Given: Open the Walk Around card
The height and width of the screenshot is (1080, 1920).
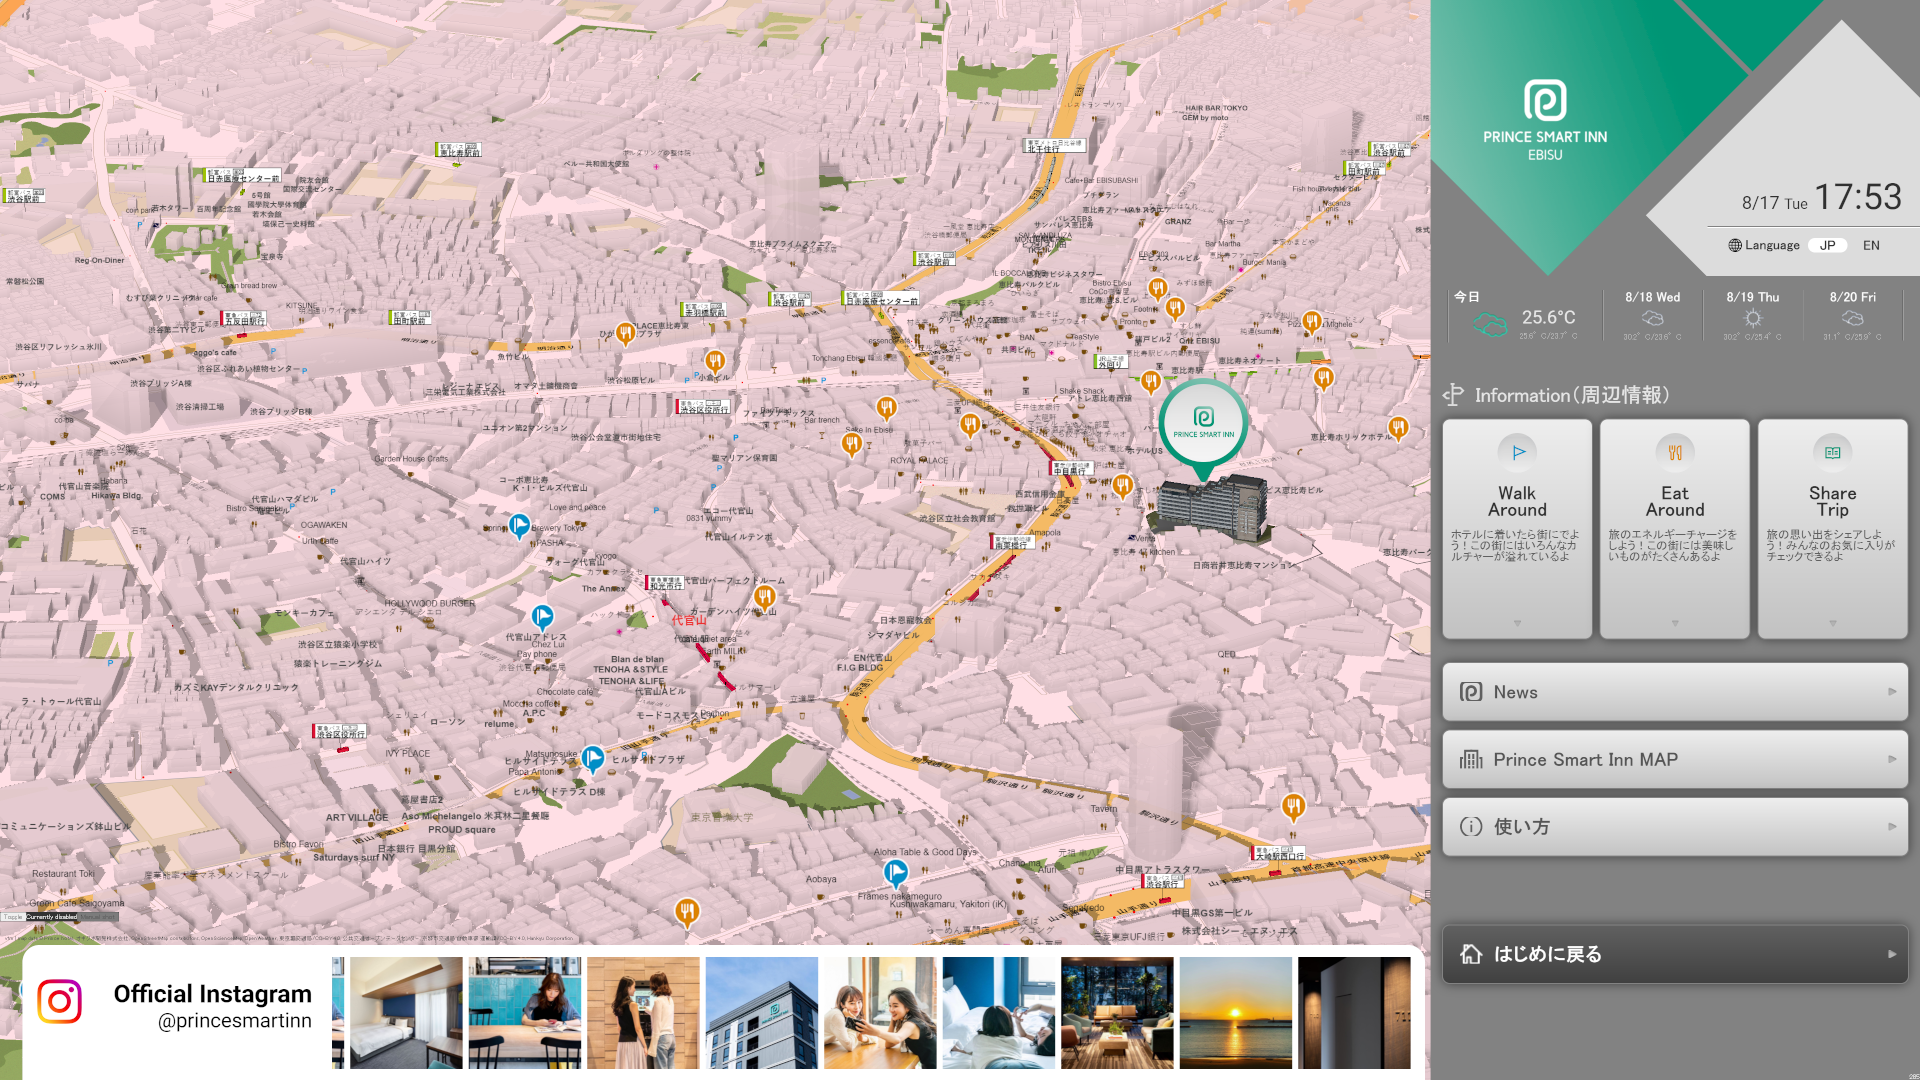Looking at the screenshot, I should [1517, 529].
